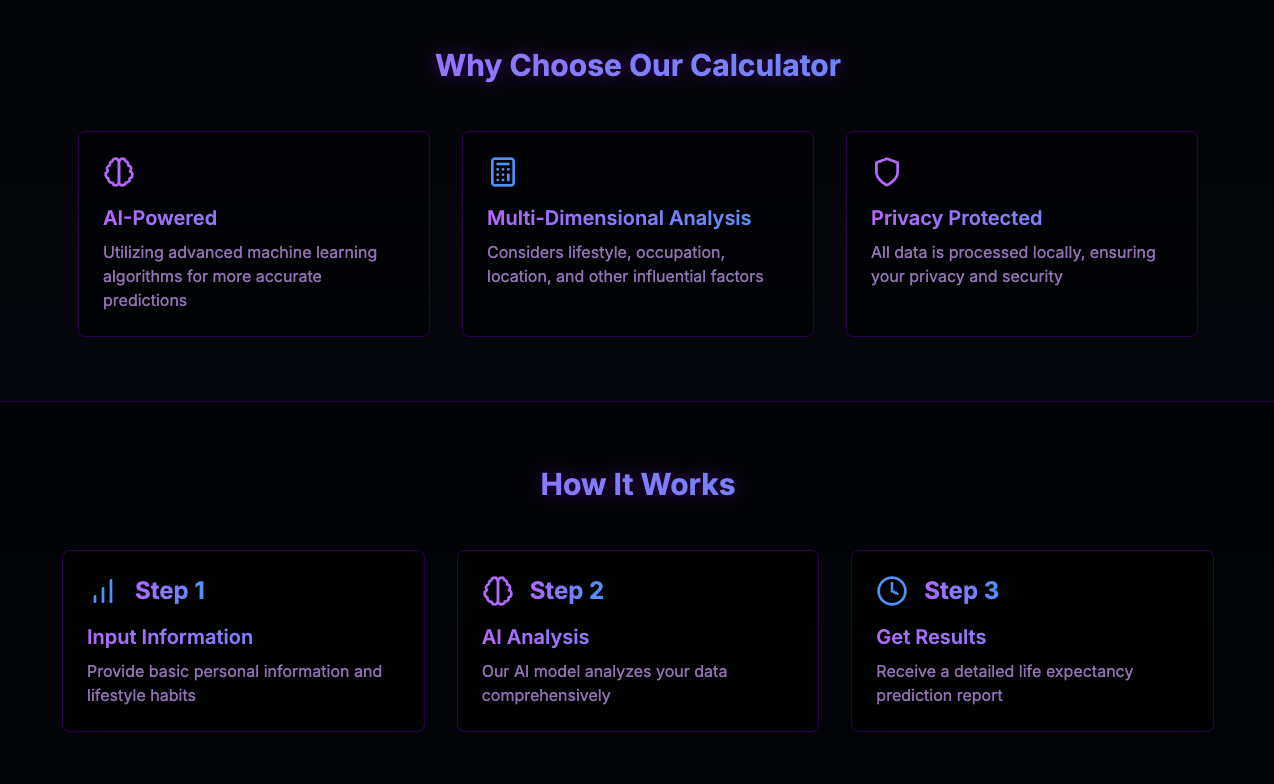
Task: Select the Privacy Protected heading
Action: (956, 218)
